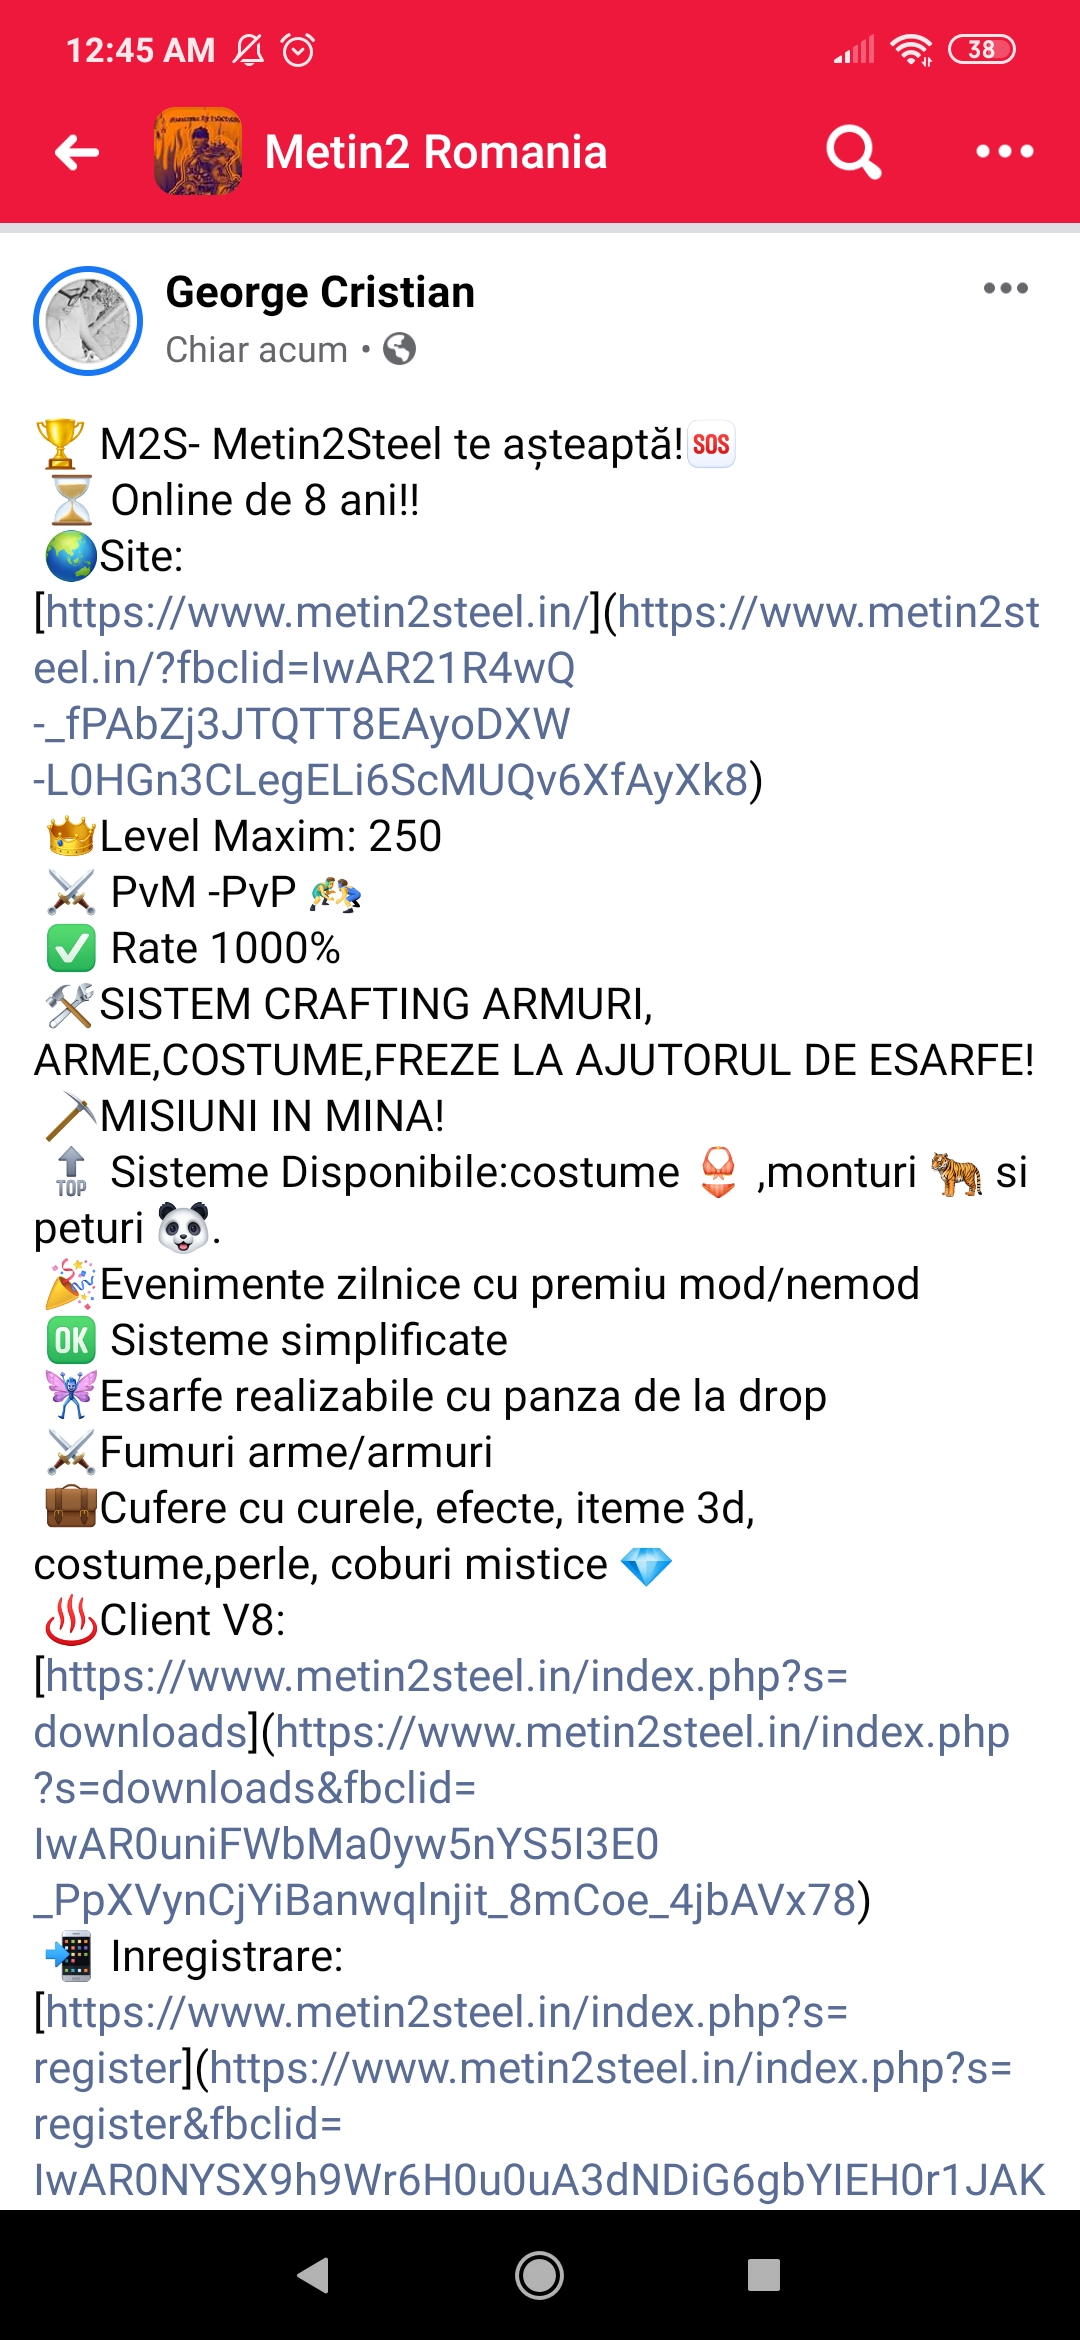Tap the Android back navigation button

314,2275
